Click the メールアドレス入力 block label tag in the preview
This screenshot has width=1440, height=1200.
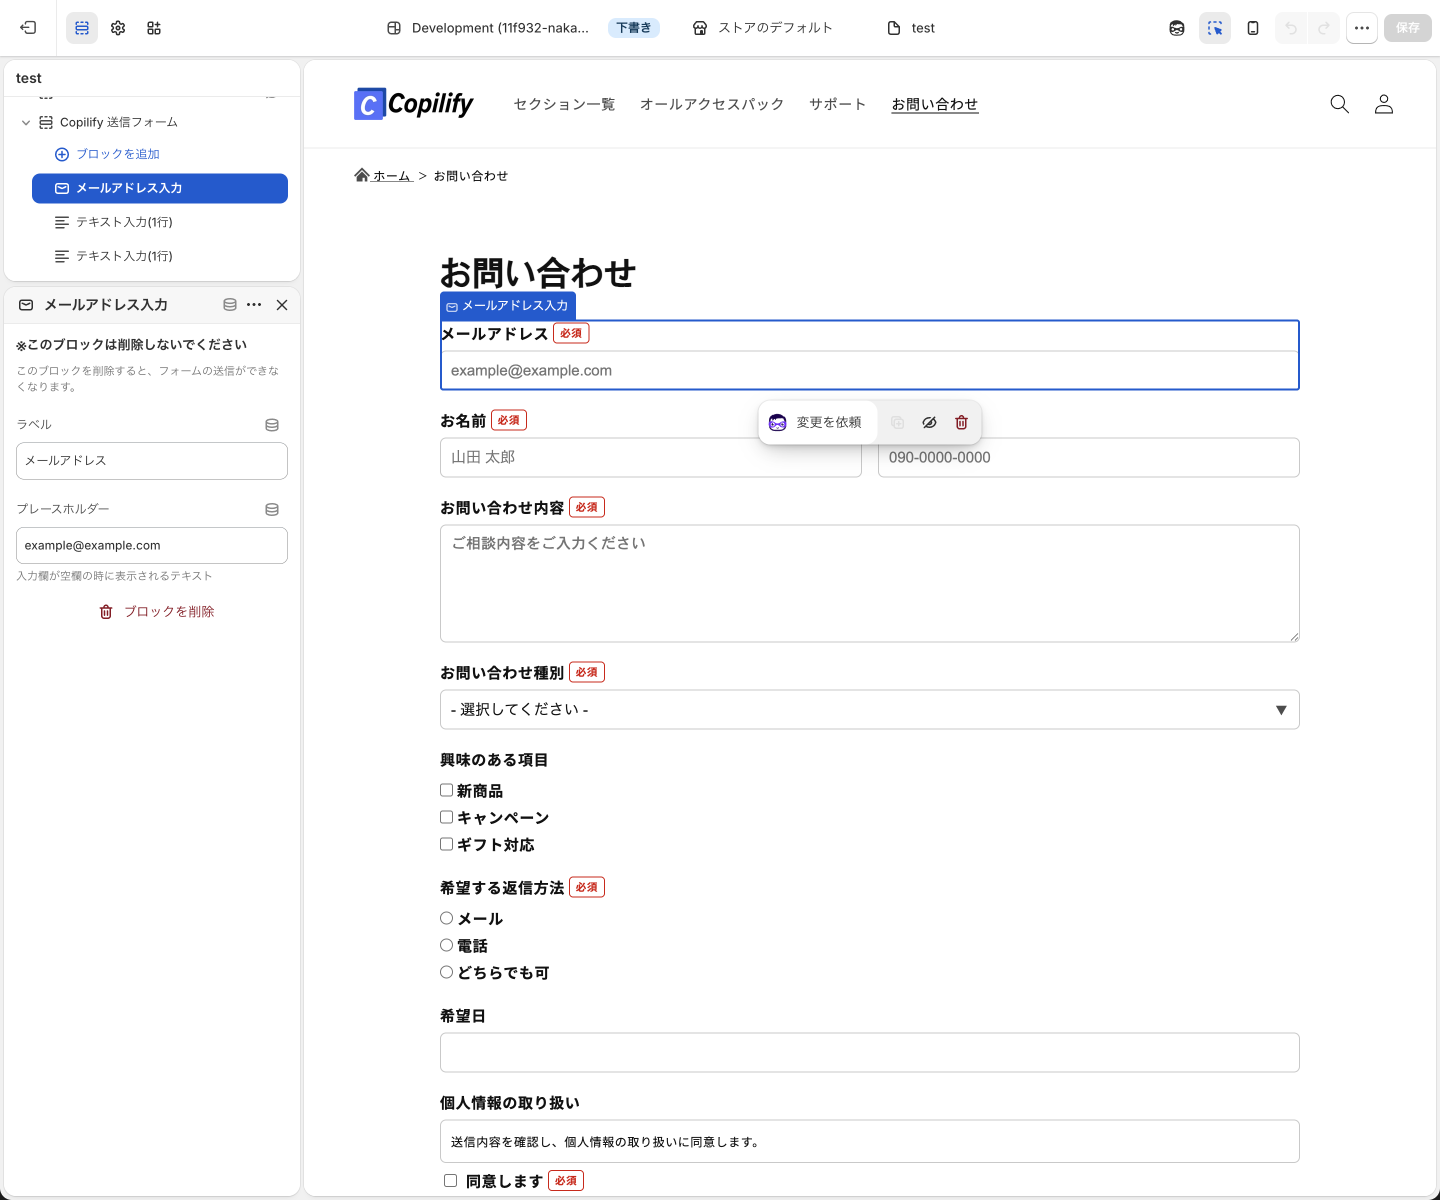coord(508,306)
